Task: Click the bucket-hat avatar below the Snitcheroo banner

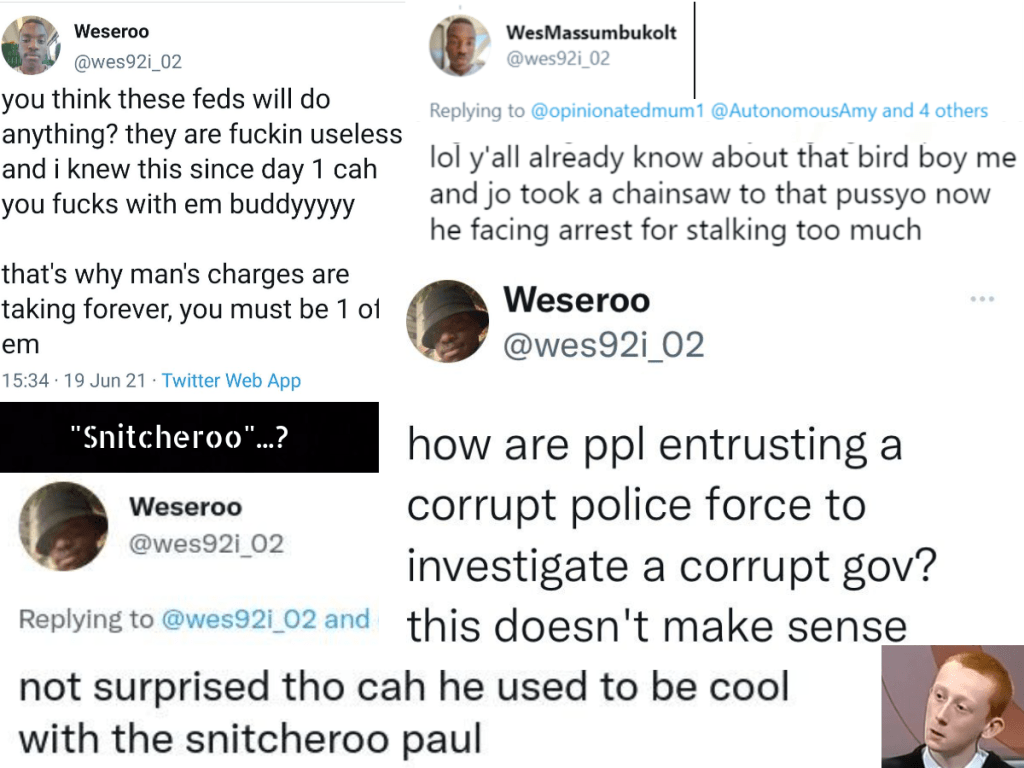Action: tap(65, 524)
